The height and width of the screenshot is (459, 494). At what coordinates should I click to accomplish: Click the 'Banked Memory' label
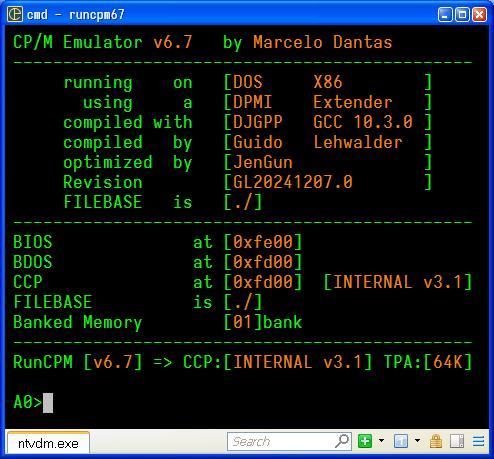coord(78,322)
